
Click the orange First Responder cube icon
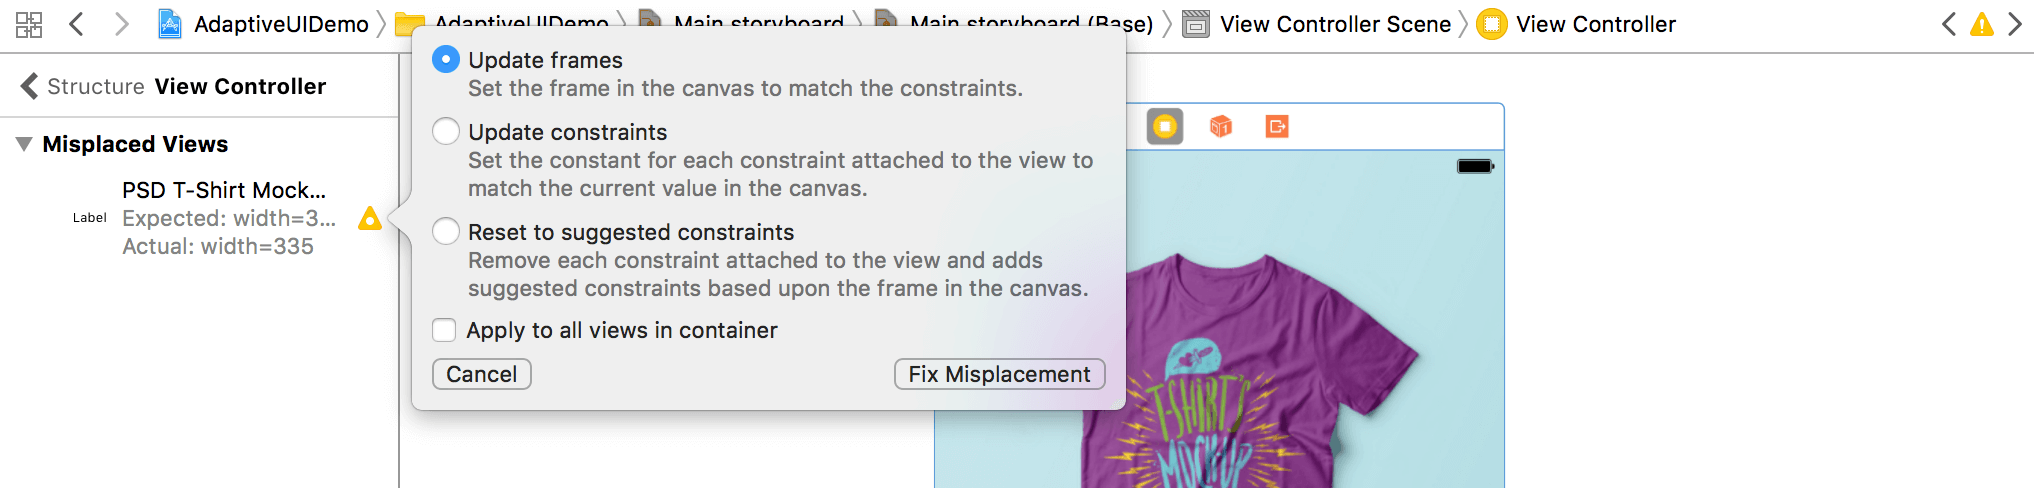(x=1221, y=127)
